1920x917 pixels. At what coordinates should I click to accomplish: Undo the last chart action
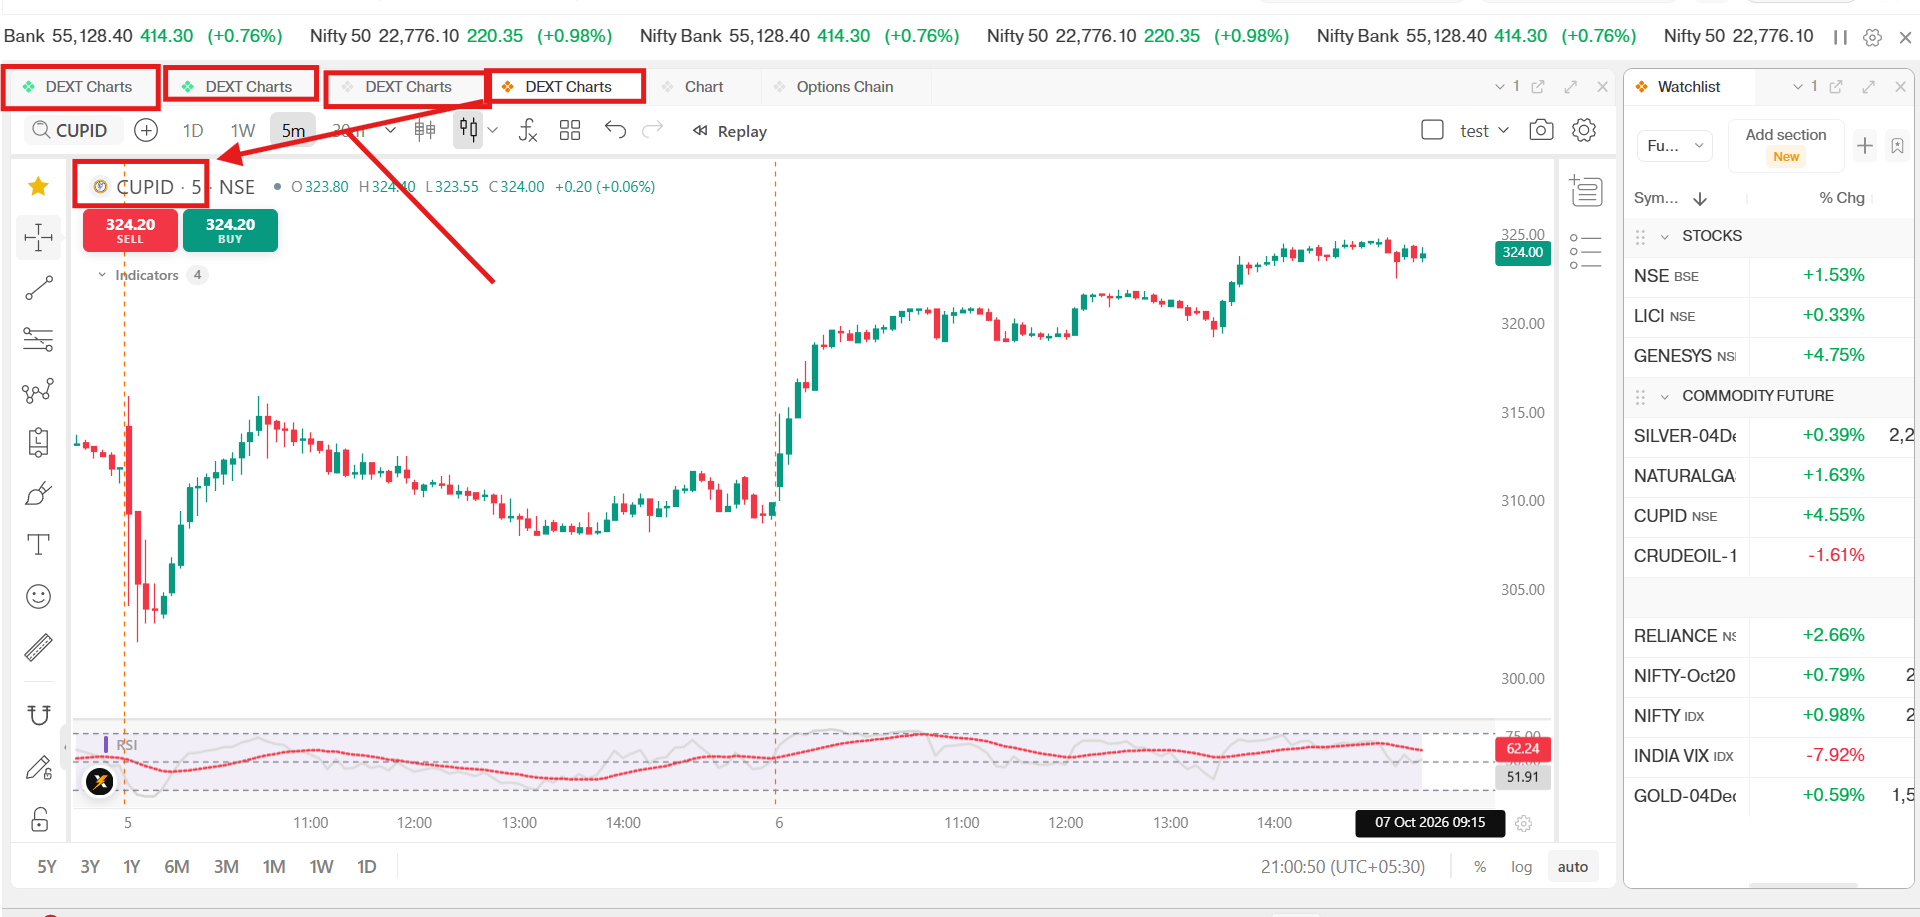(615, 130)
